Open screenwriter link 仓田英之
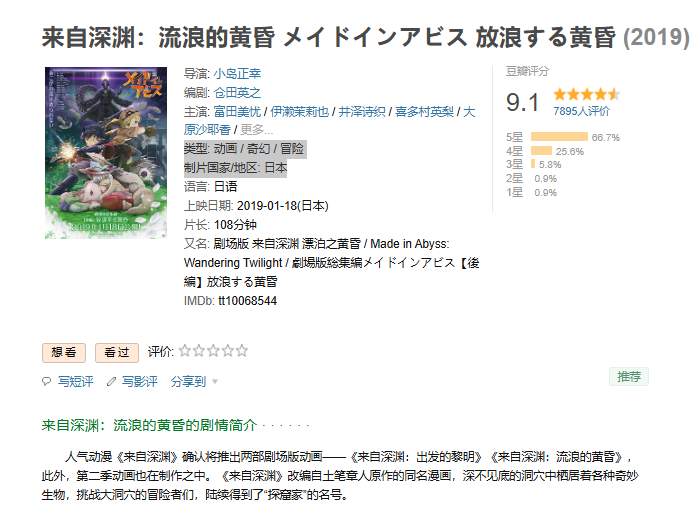Screen dimensions: 694x510 click(238, 93)
